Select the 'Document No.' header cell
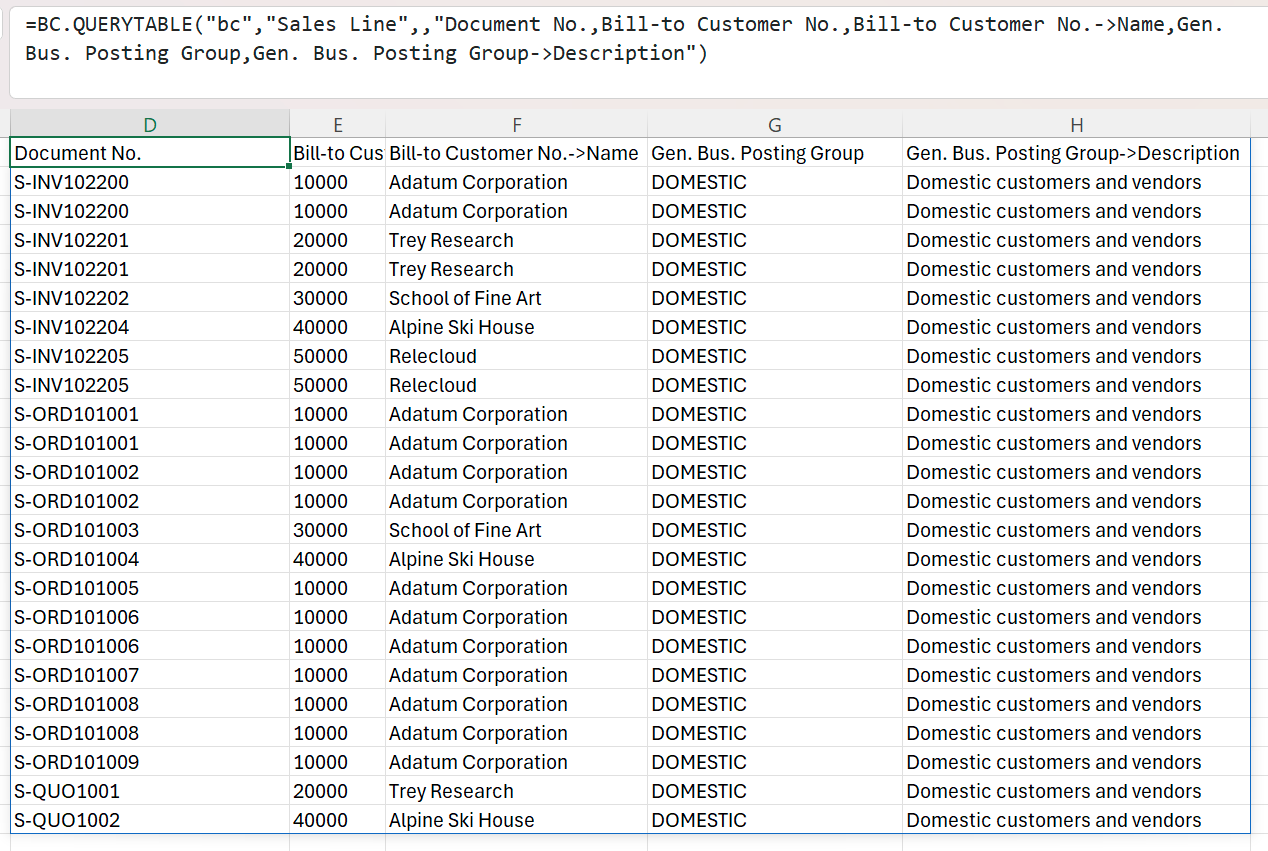The image size is (1268, 851). click(x=150, y=153)
